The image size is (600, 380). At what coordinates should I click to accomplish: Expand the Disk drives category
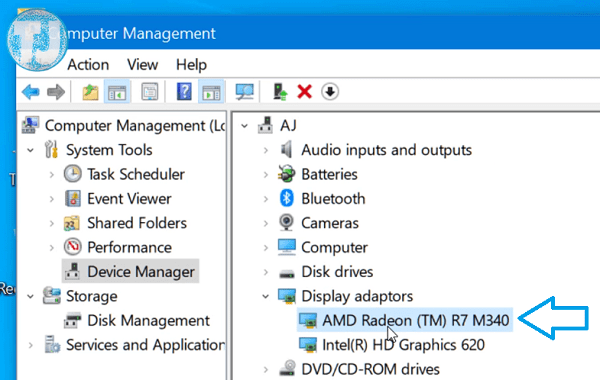(x=266, y=272)
